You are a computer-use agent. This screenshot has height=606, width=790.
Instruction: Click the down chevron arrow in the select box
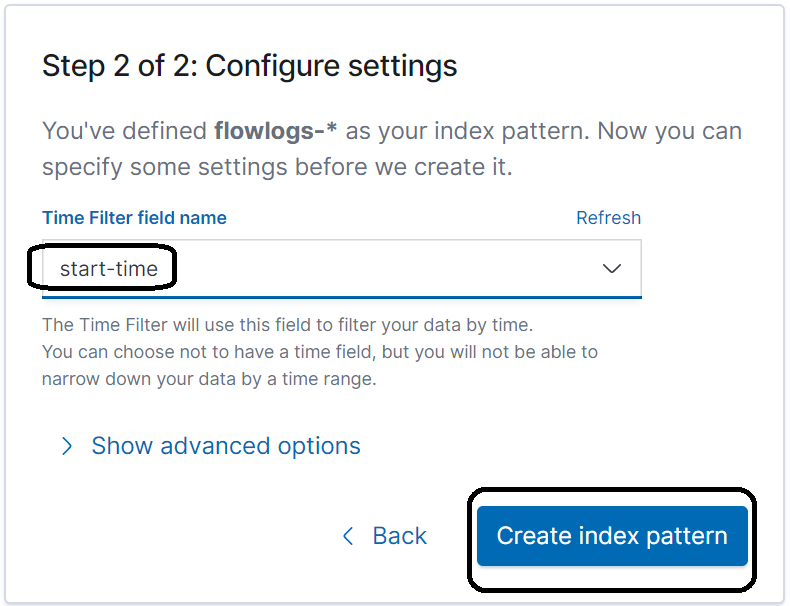pyautogui.click(x=612, y=268)
